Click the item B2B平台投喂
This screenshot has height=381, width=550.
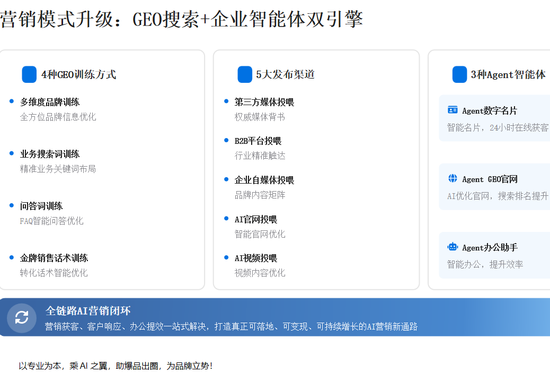(x=258, y=141)
